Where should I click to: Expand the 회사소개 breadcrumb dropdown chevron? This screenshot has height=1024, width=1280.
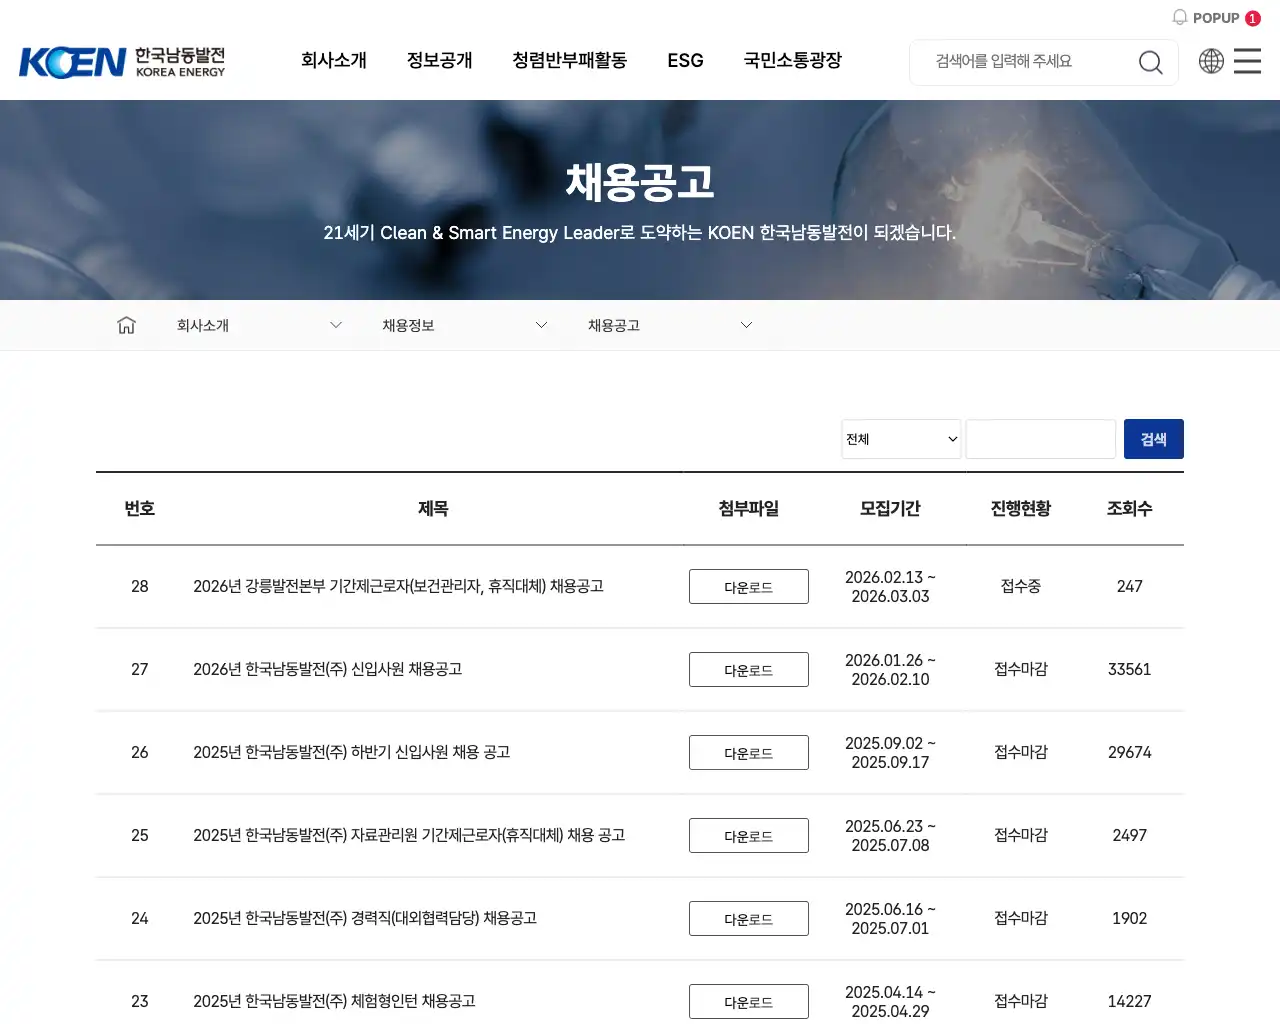336,324
